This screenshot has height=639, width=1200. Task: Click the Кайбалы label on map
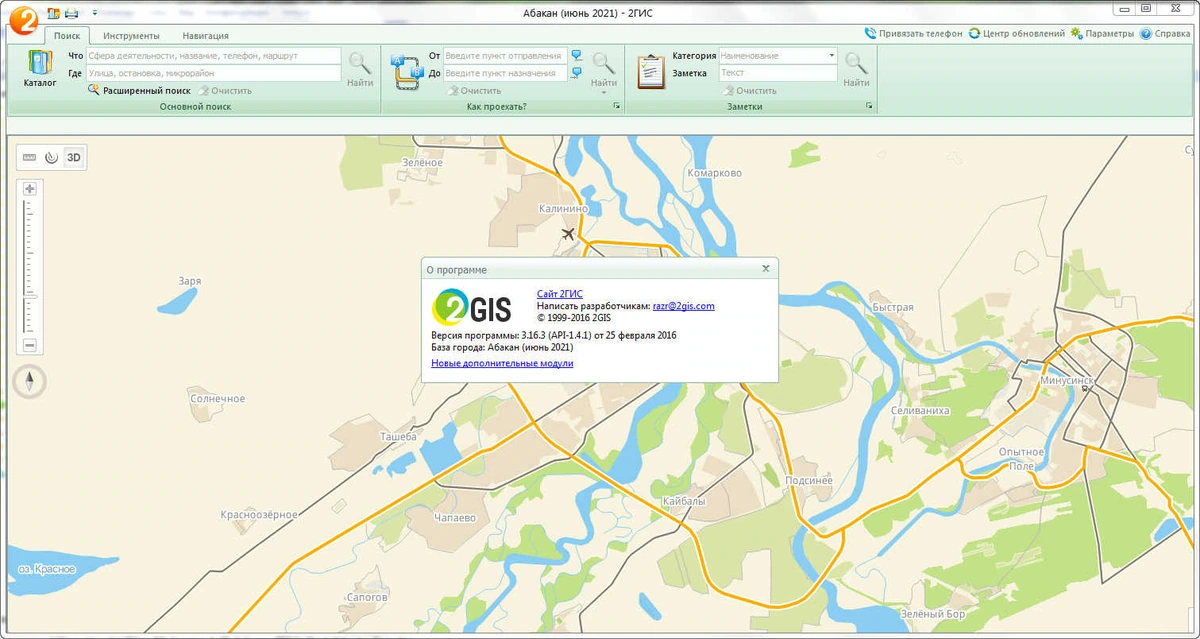coord(685,500)
